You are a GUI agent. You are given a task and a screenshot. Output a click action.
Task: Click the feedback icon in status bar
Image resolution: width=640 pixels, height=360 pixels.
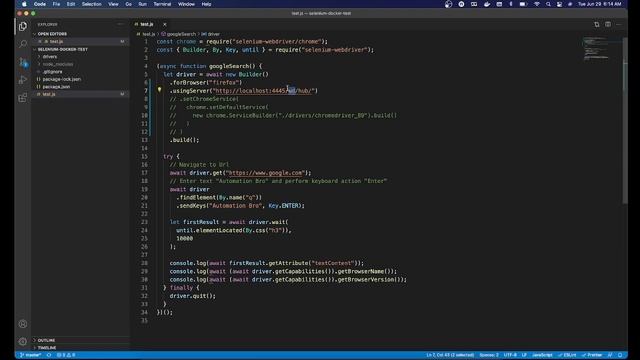[x=610, y=355]
